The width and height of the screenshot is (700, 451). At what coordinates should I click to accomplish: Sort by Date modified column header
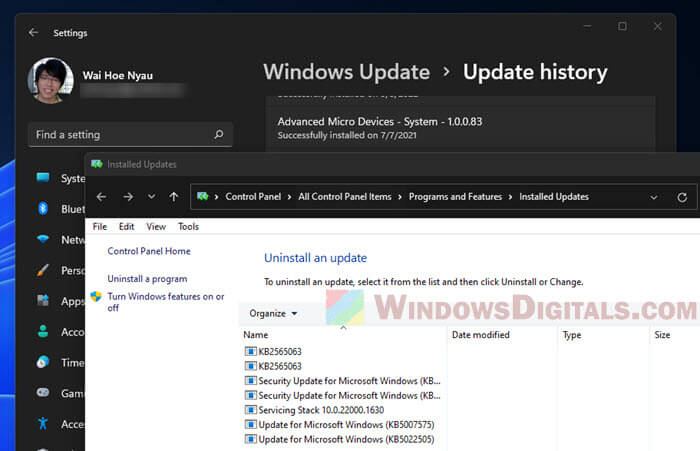pyautogui.click(x=502, y=335)
